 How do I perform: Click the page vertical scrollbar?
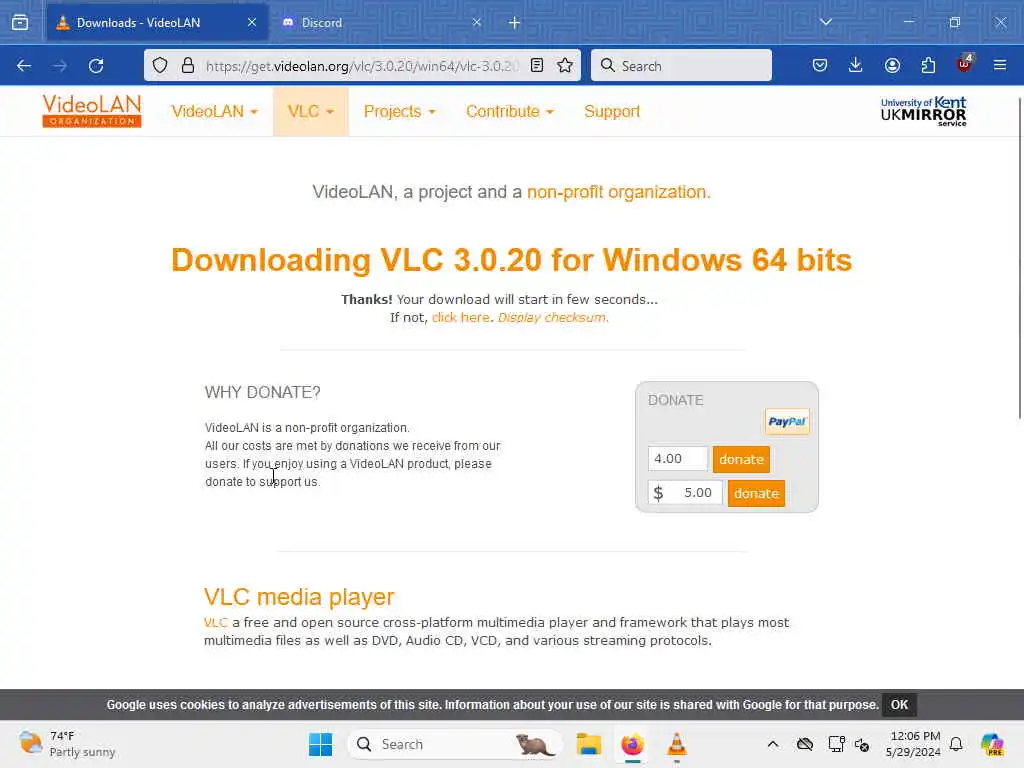click(1020, 259)
